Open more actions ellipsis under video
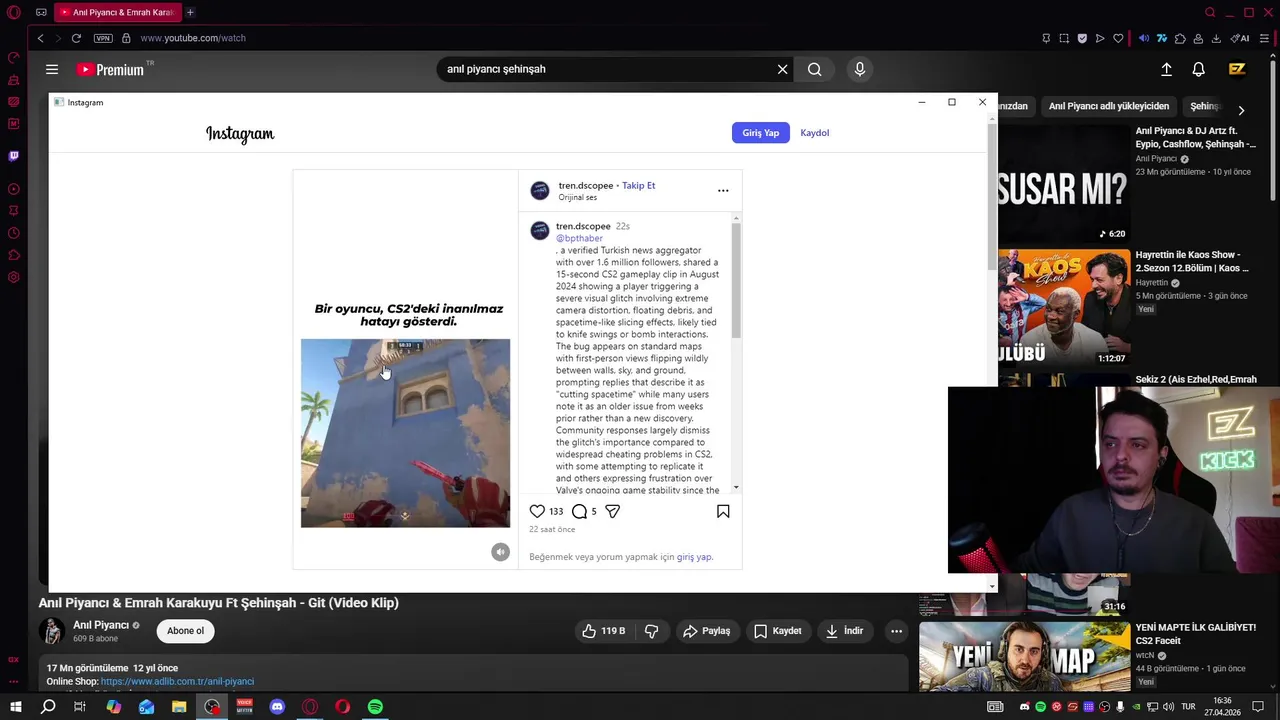 click(896, 631)
